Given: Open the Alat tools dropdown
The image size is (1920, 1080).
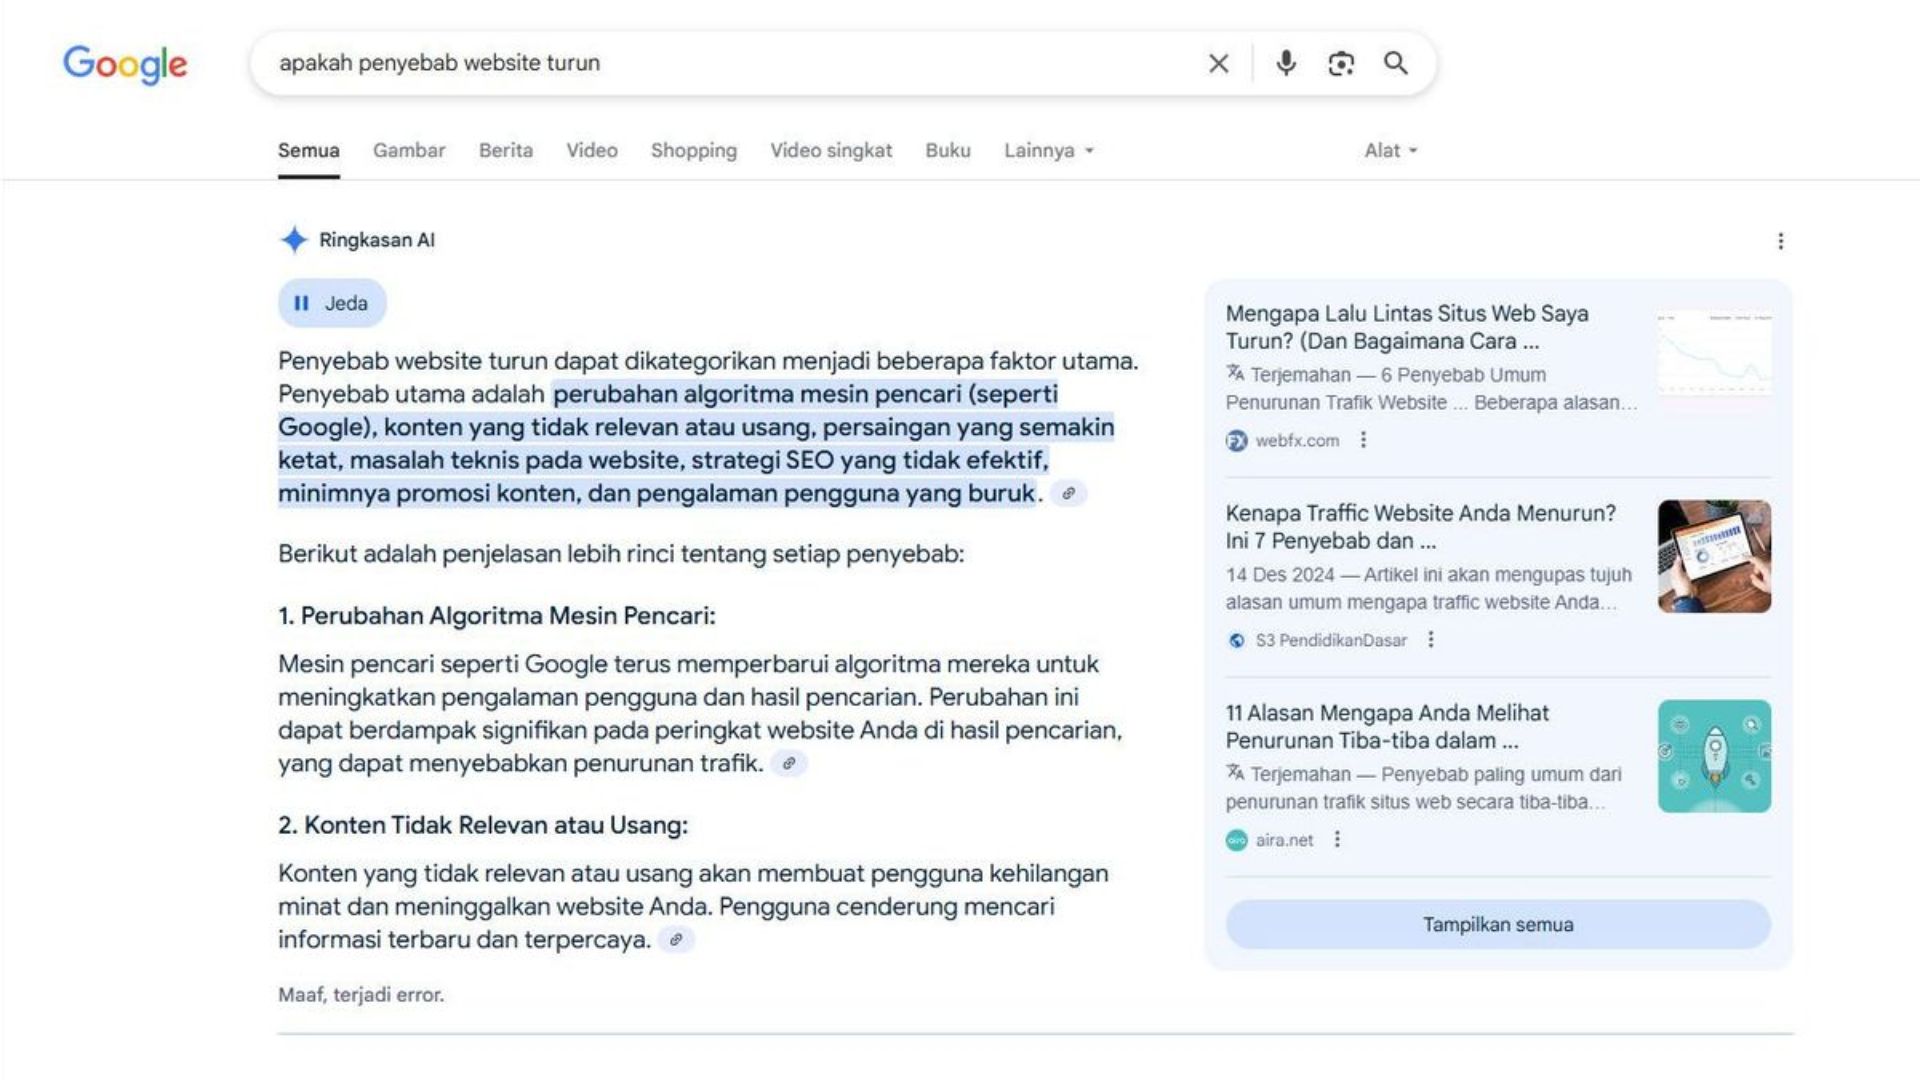Looking at the screenshot, I should pos(1390,150).
